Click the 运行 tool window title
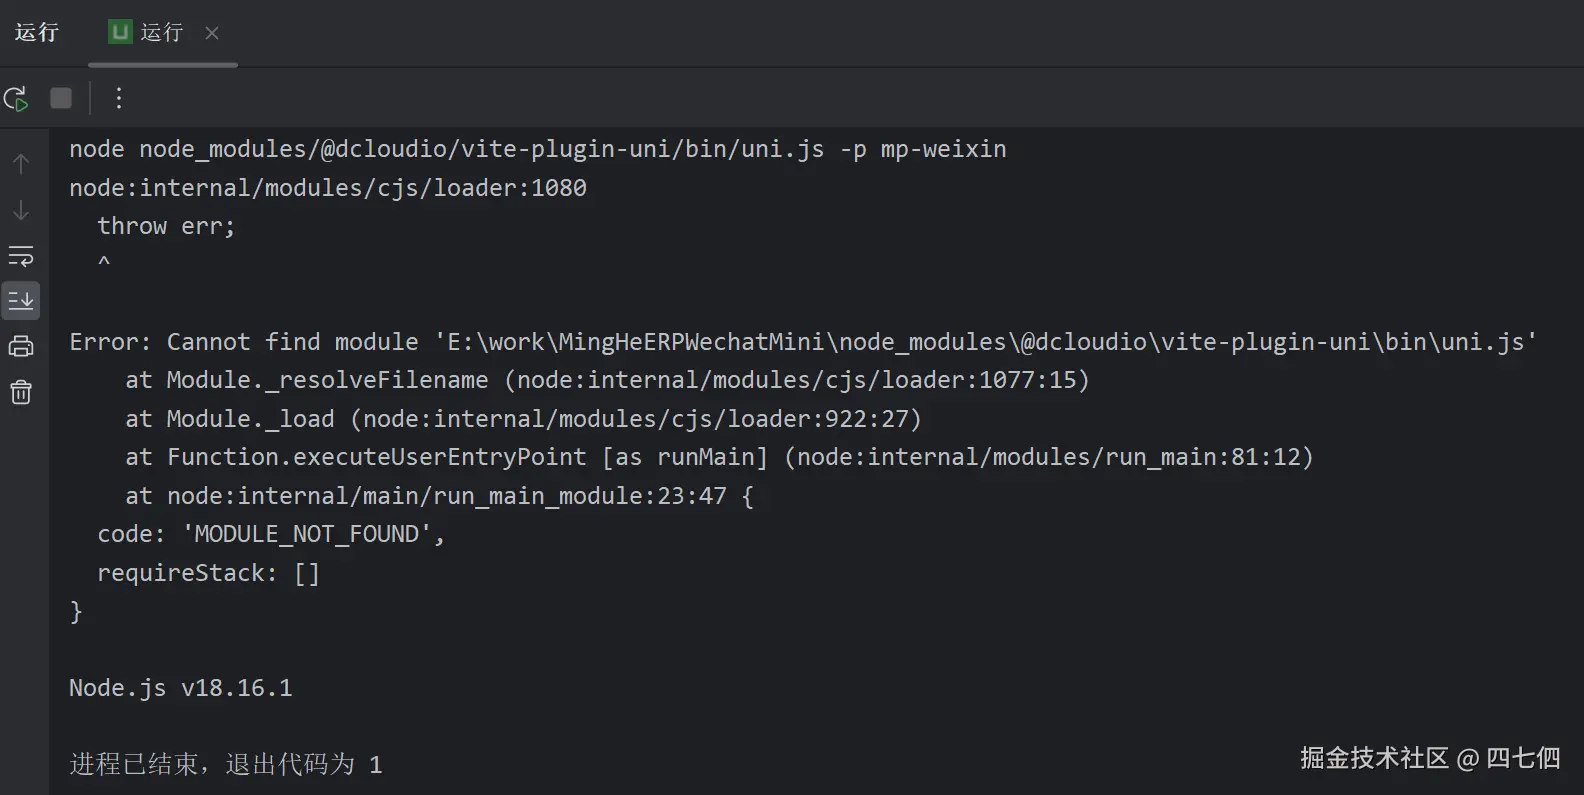Screen dimensions: 1584x795 [37, 33]
